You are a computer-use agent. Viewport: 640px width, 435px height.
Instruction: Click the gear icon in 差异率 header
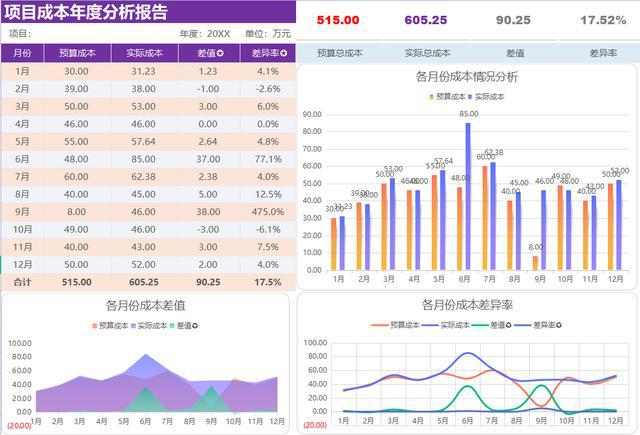click(x=284, y=53)
